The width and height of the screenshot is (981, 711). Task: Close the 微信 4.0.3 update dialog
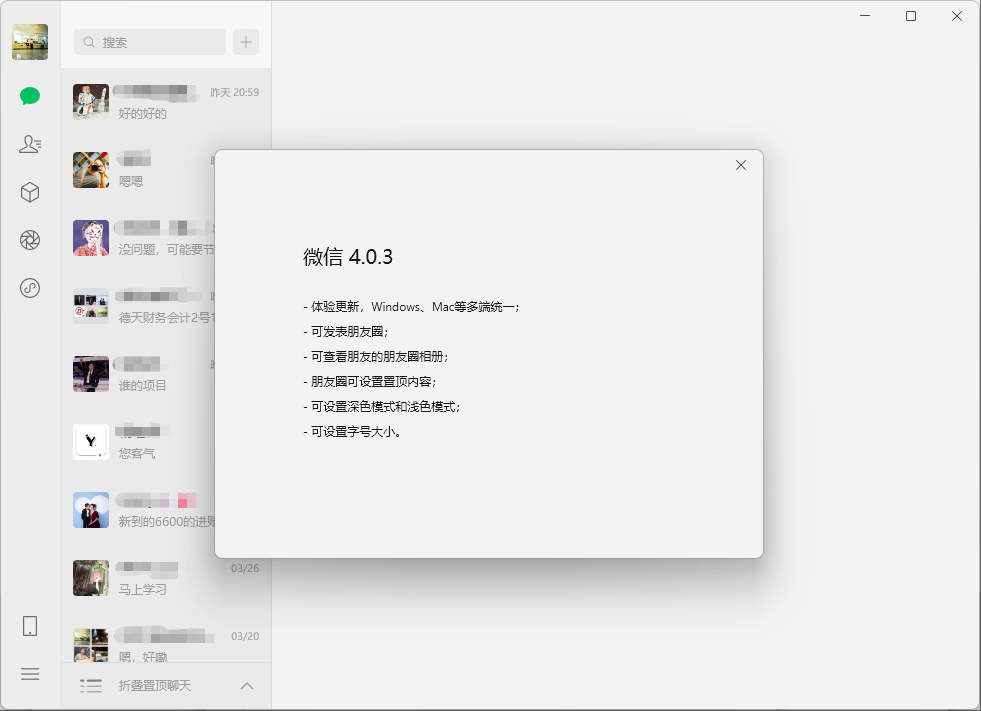[741, 165]
